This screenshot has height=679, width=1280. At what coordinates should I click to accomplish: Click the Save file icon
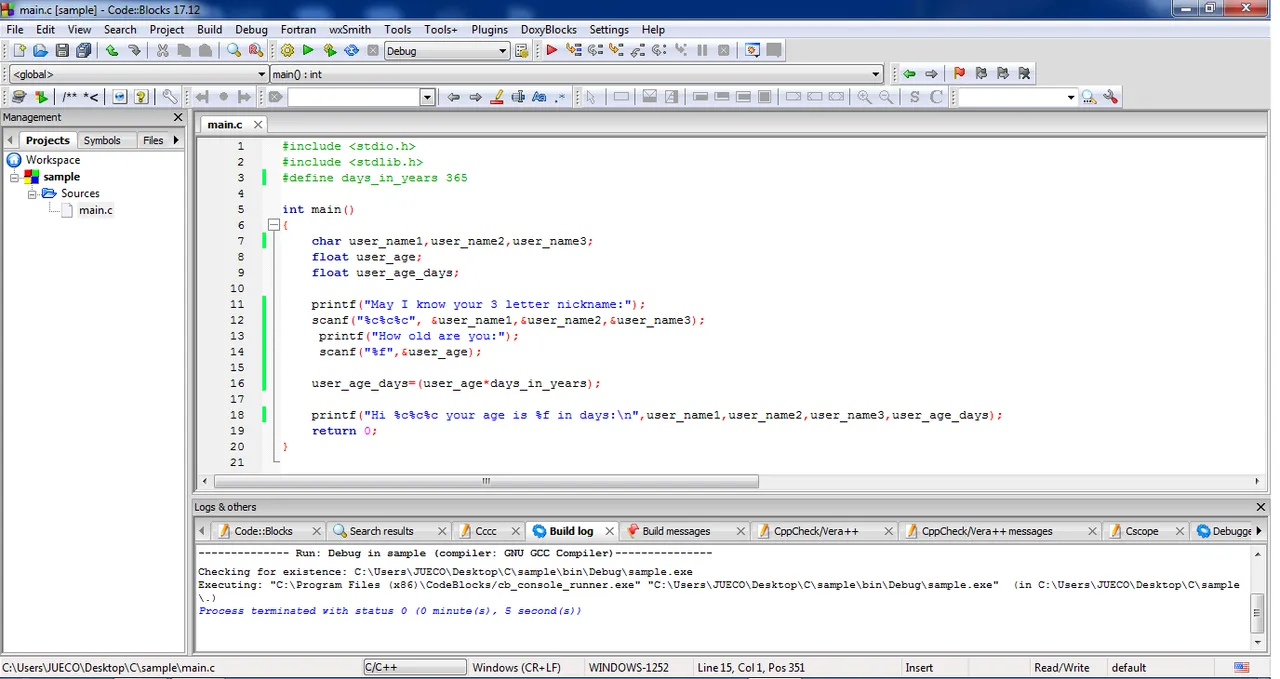pyautogui.click(x=61, y=50)
